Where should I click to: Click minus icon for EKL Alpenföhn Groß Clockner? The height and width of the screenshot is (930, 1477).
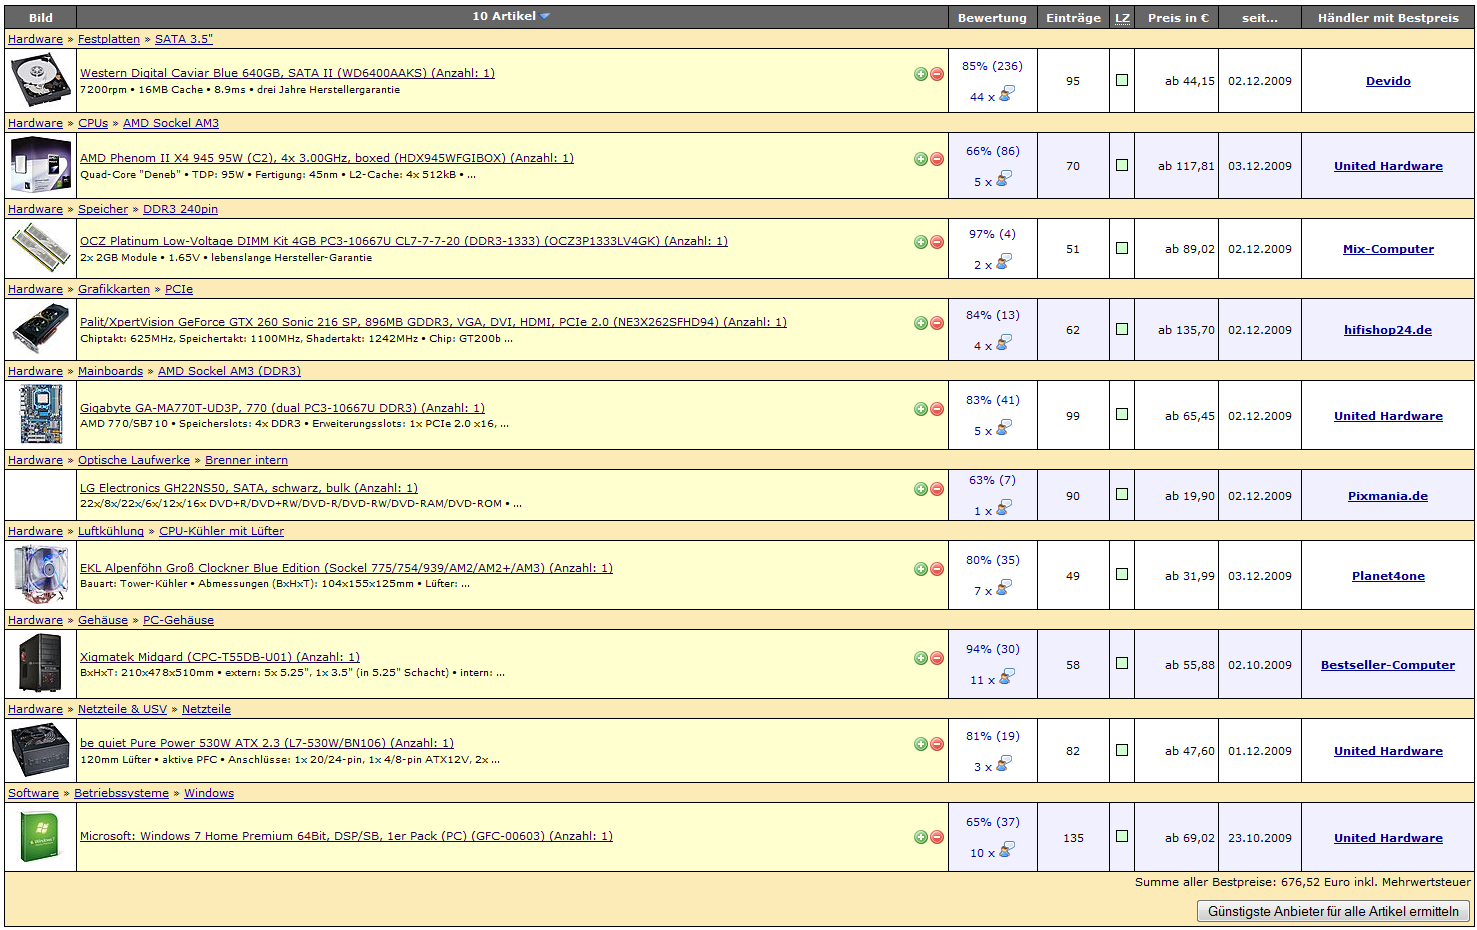937,569
